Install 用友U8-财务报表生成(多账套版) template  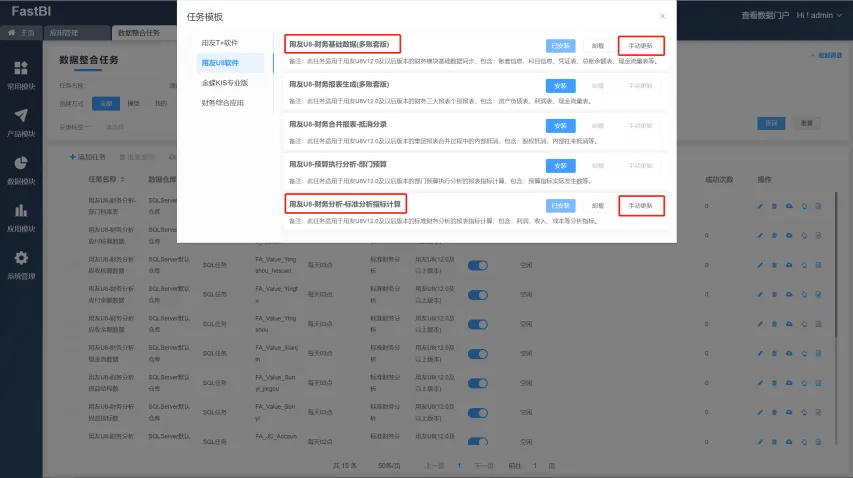pos(560,86)
